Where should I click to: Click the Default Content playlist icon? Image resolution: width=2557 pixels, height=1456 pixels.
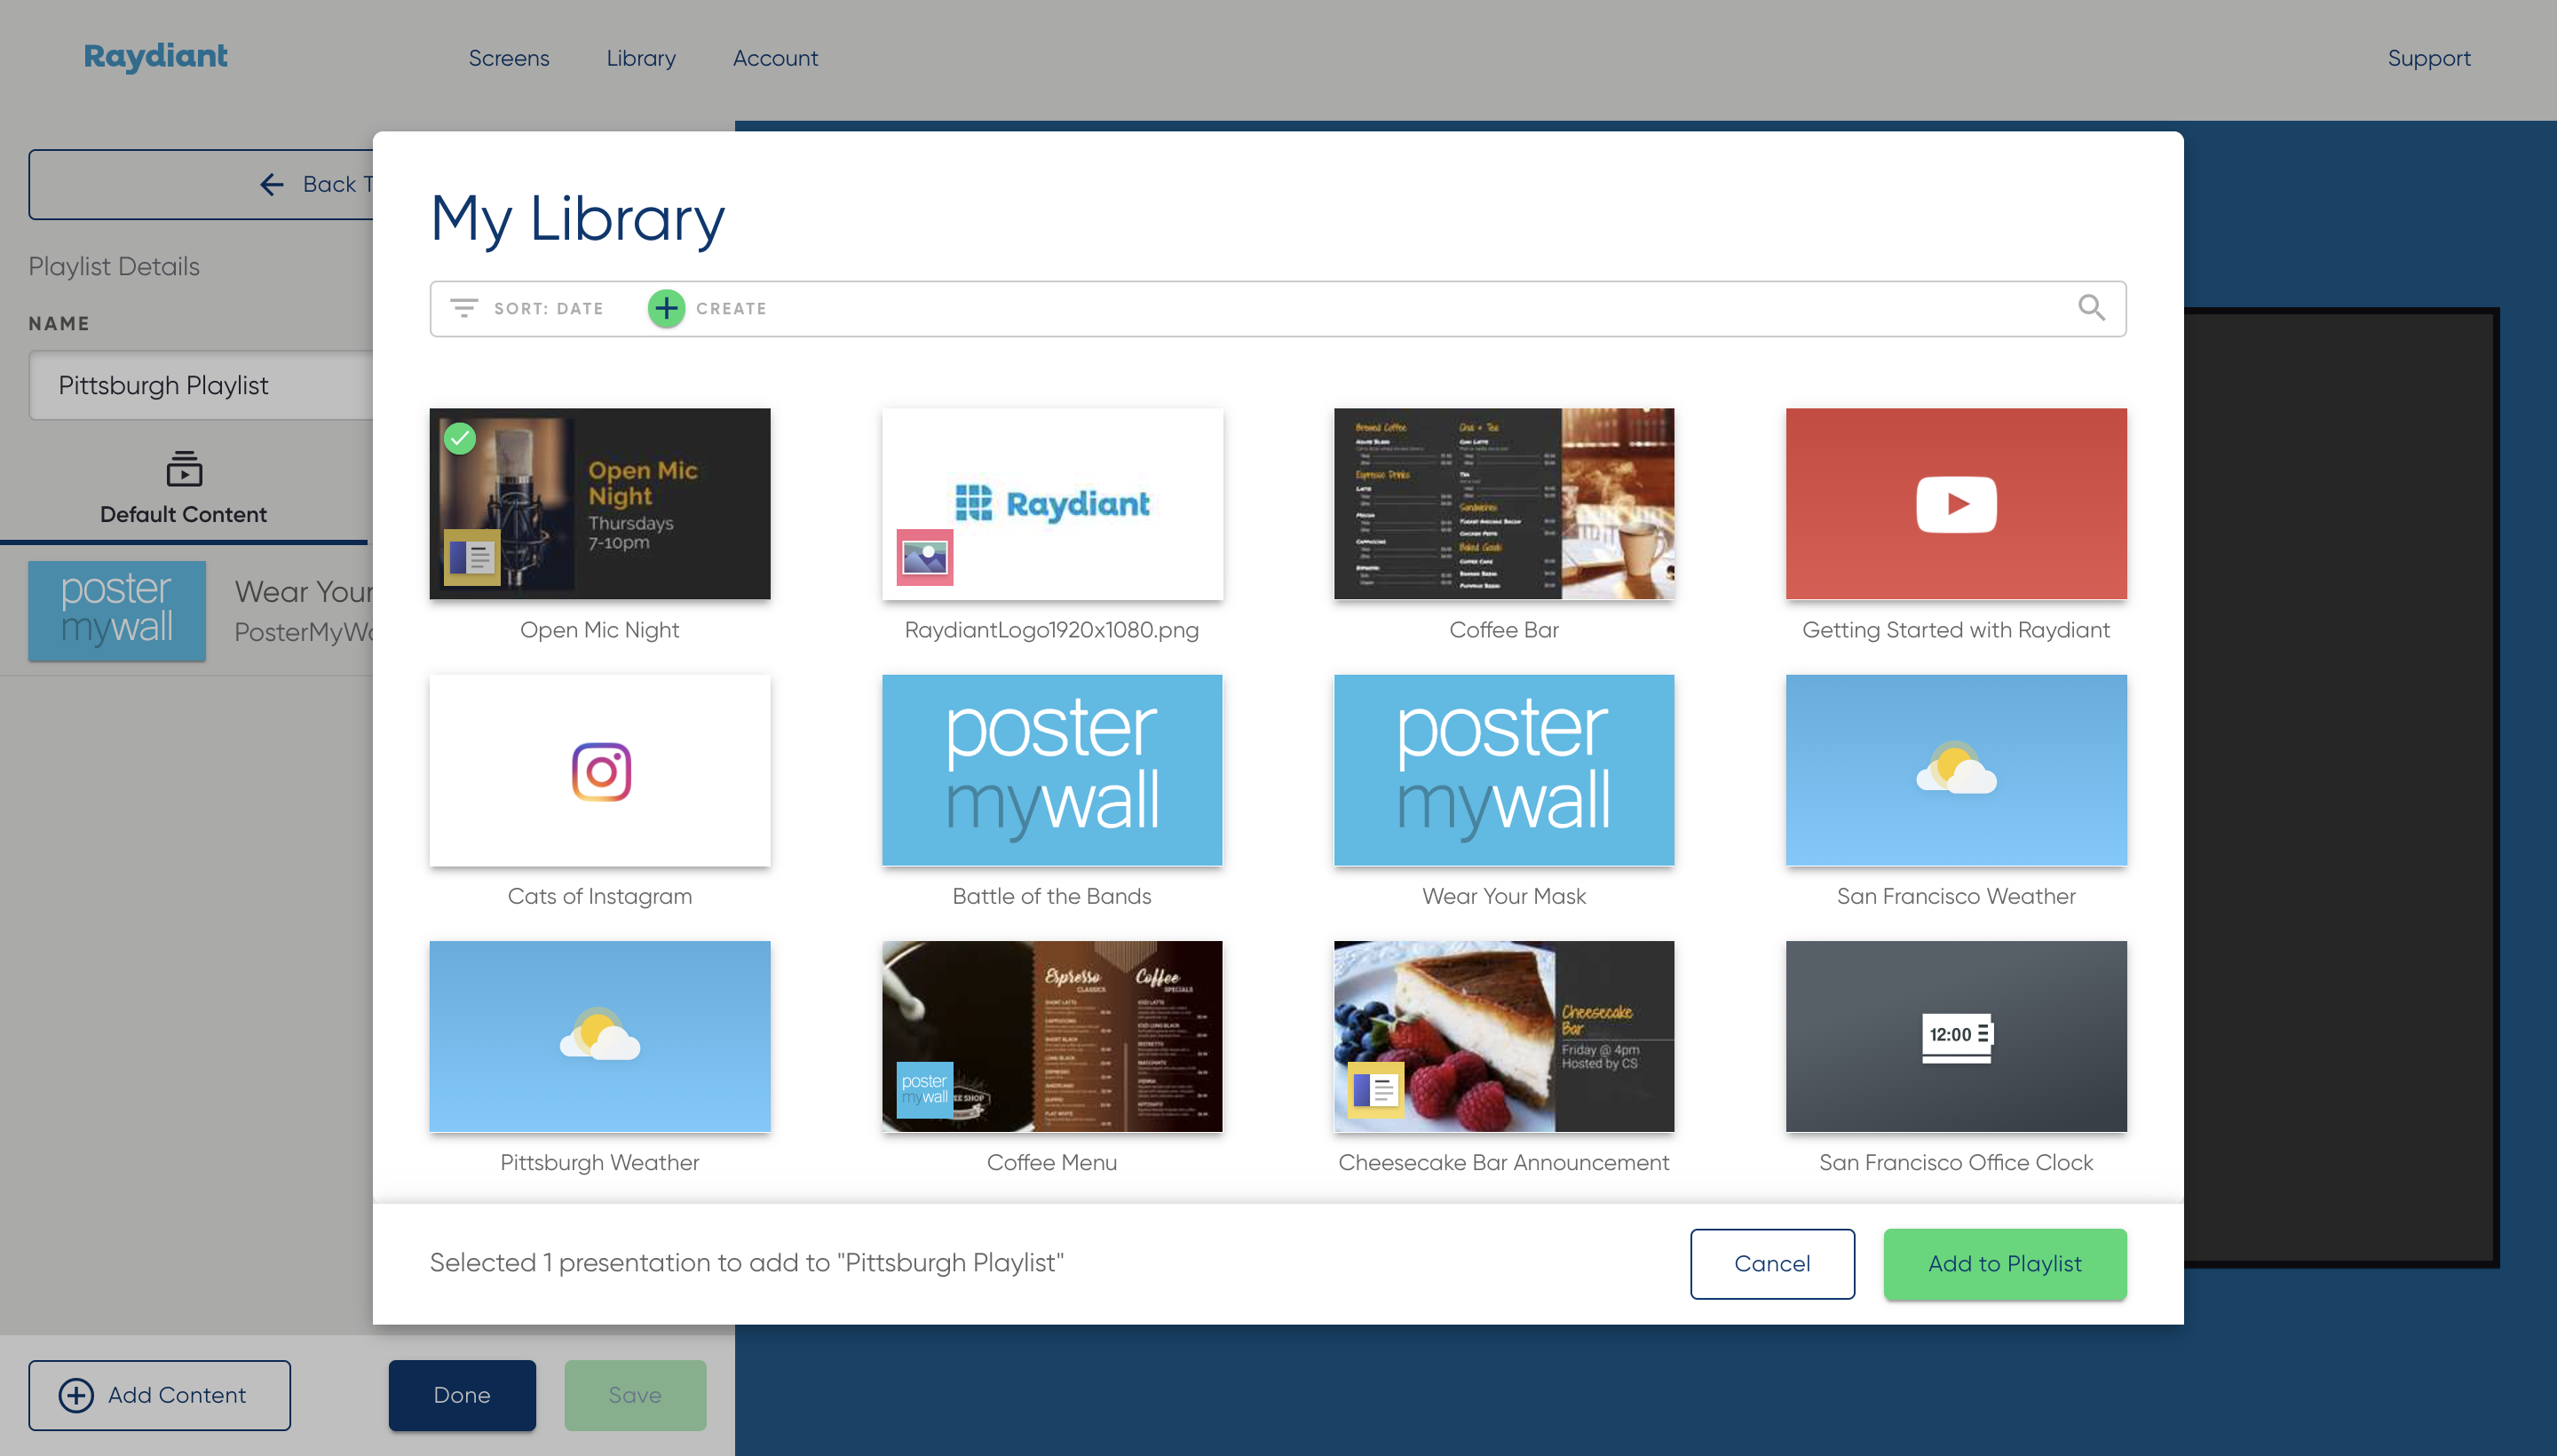[x=183, y=469]
